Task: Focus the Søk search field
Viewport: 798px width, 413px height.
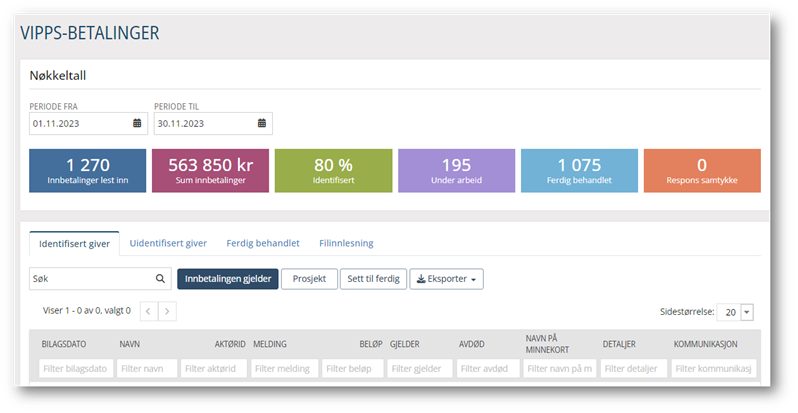Action: (x=100, y=279)
